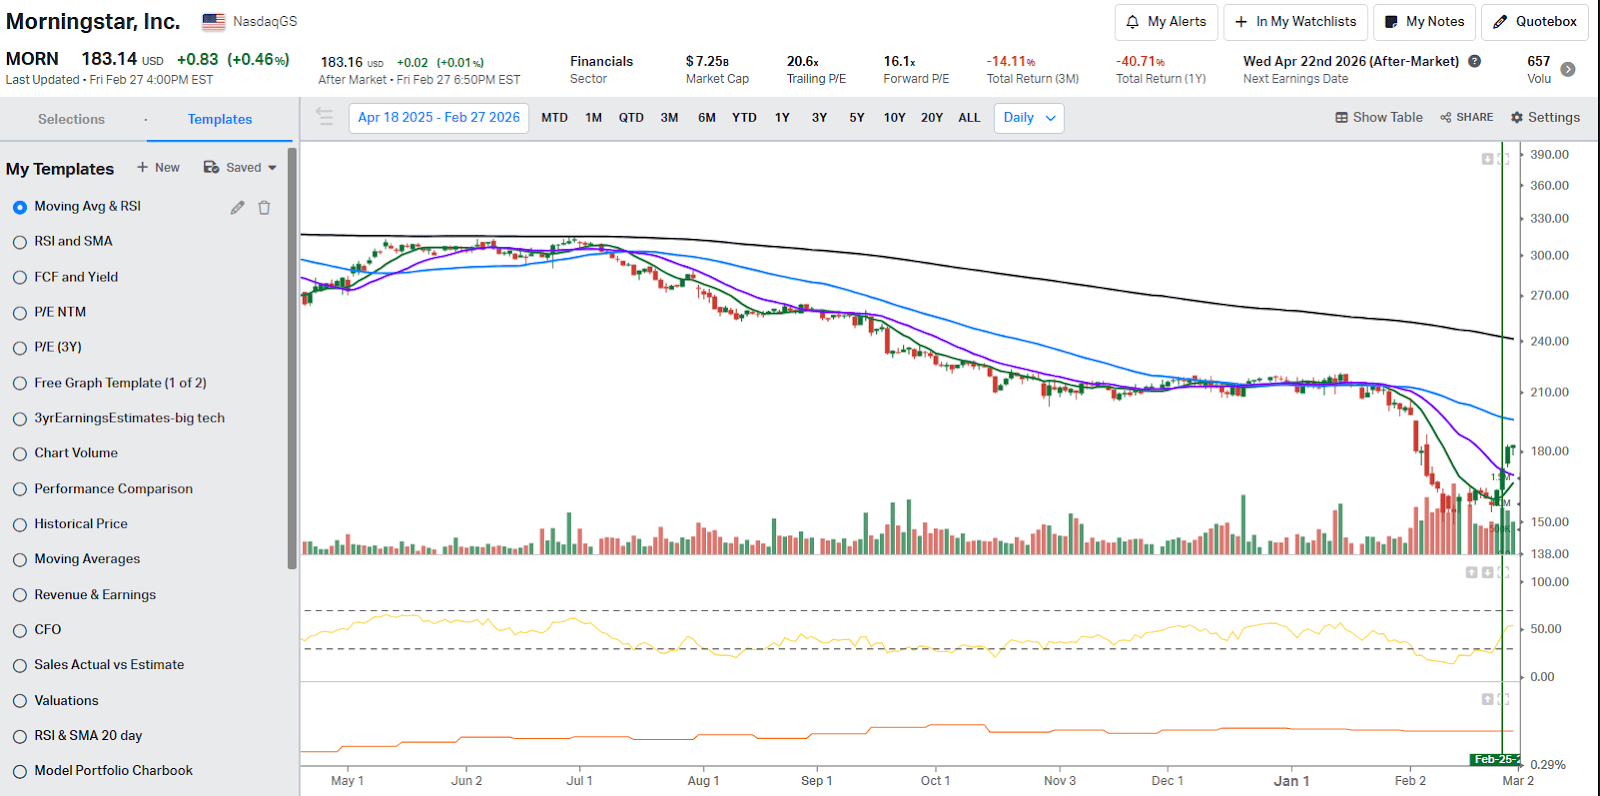This screenshot has height=796, width=1600.
Task: Click the My Notes note icon
Action: point(1391,22)
